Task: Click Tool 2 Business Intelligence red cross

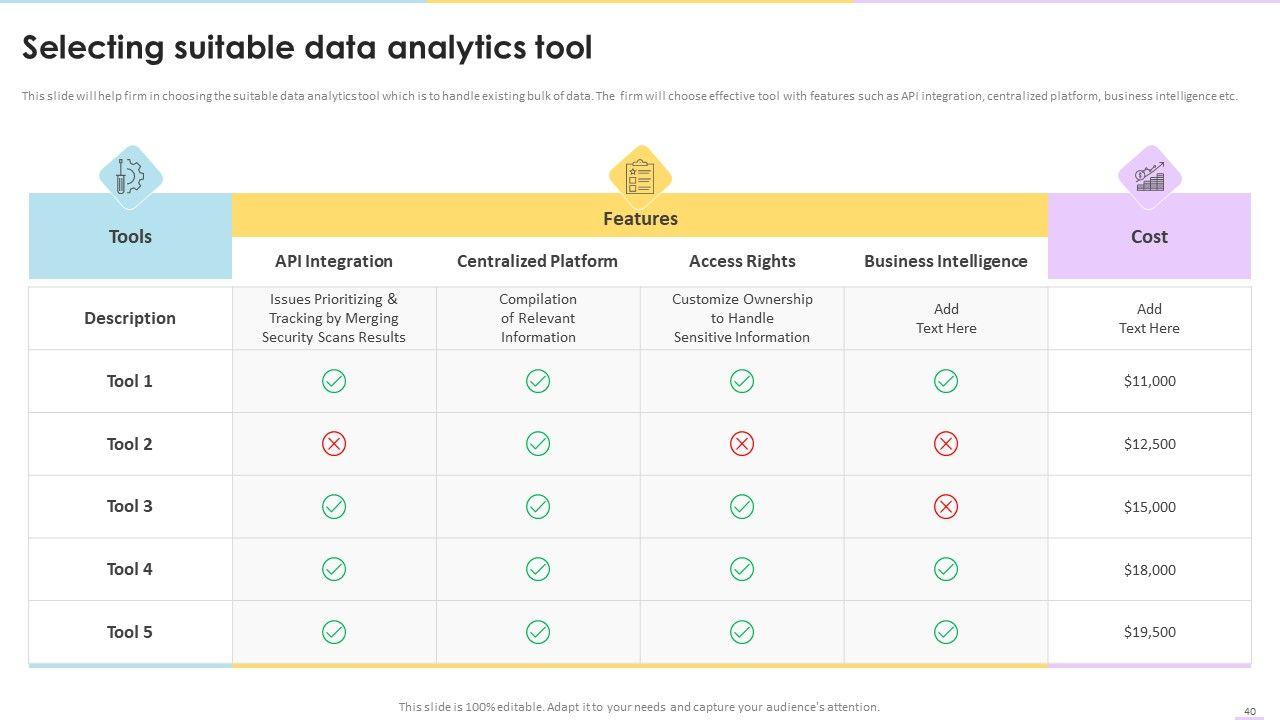Action: tap(946, 444)
